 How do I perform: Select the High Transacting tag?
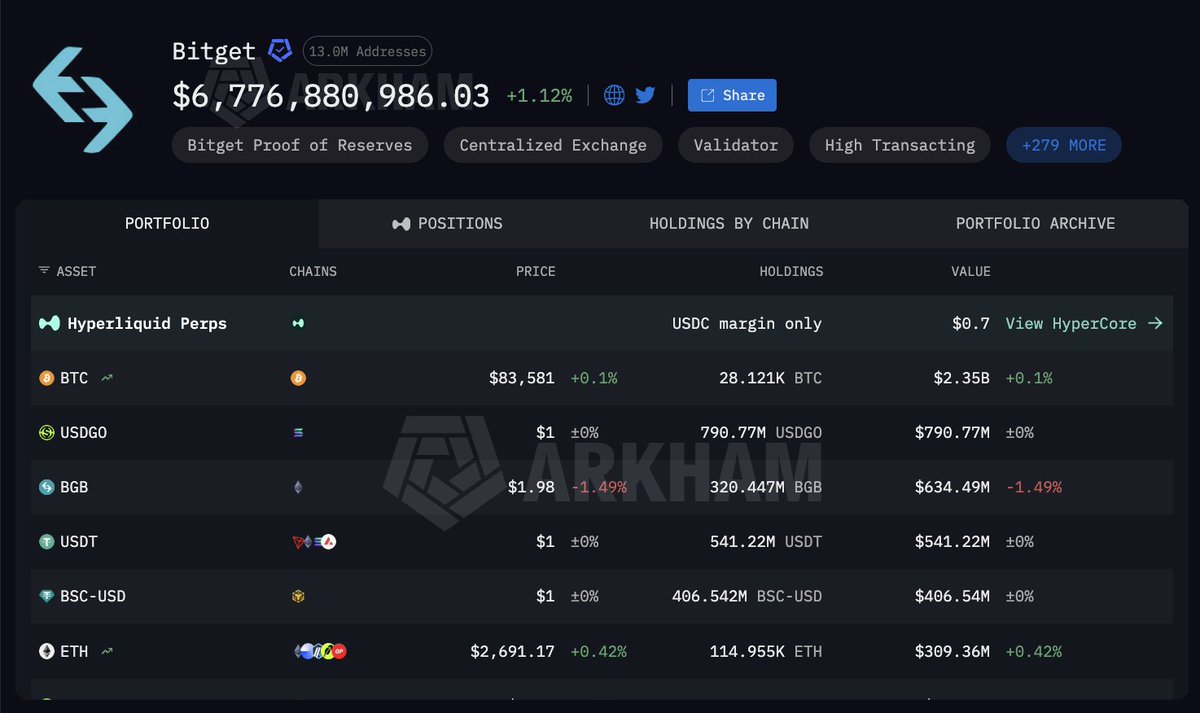click(900, 145)
